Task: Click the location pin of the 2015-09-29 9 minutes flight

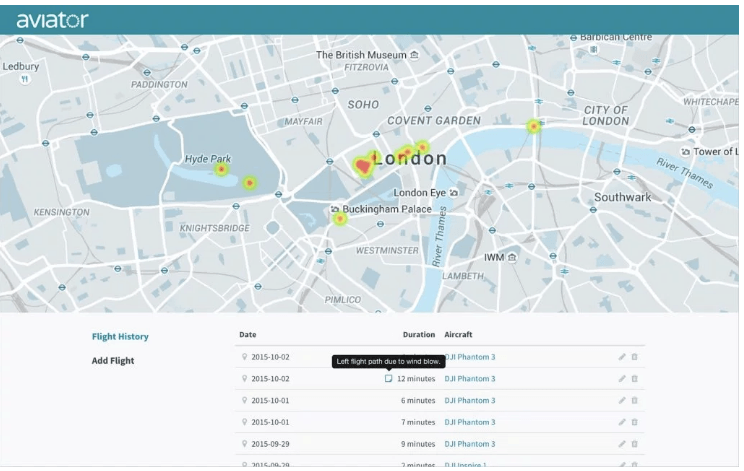Action: tap(244, 444)
